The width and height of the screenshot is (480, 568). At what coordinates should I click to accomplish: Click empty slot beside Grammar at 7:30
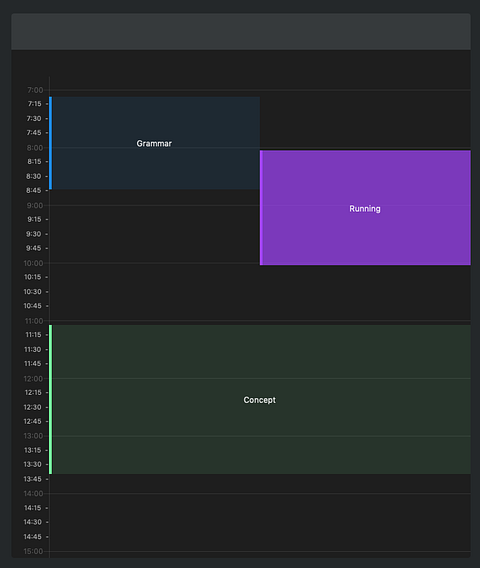[x=365, y=118]
